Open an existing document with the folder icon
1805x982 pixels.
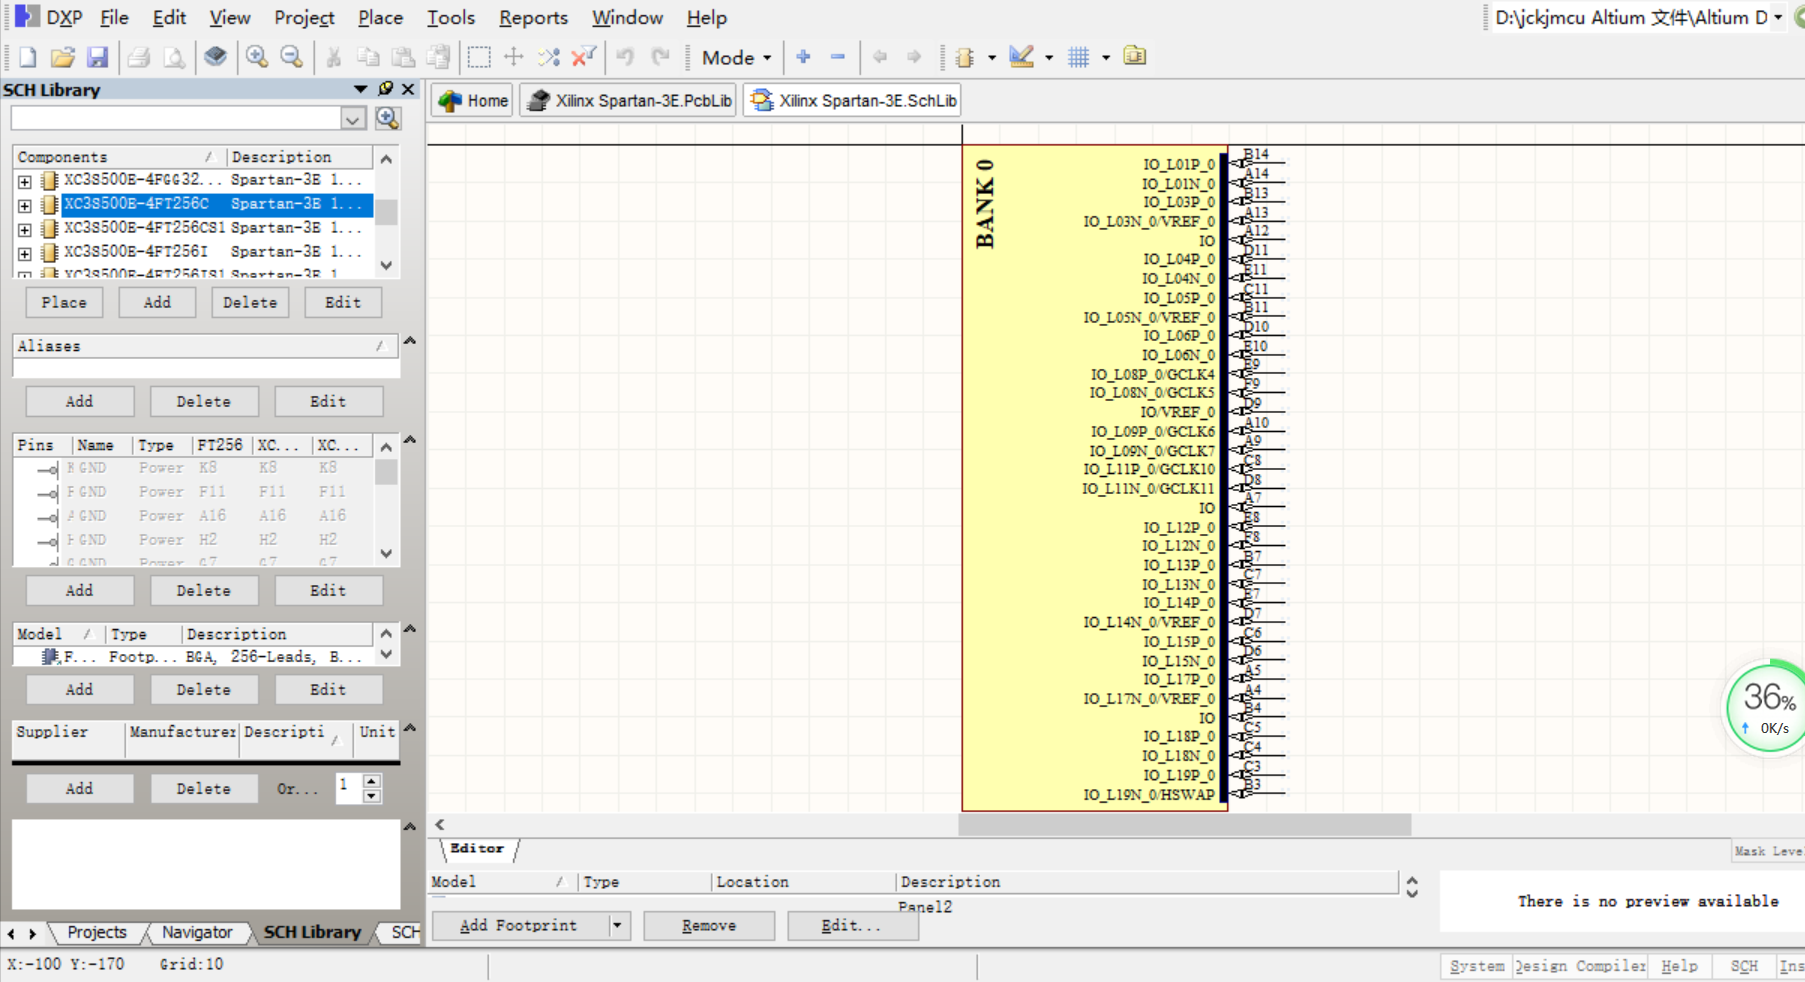pyautogui.click(x=62, y=58)
